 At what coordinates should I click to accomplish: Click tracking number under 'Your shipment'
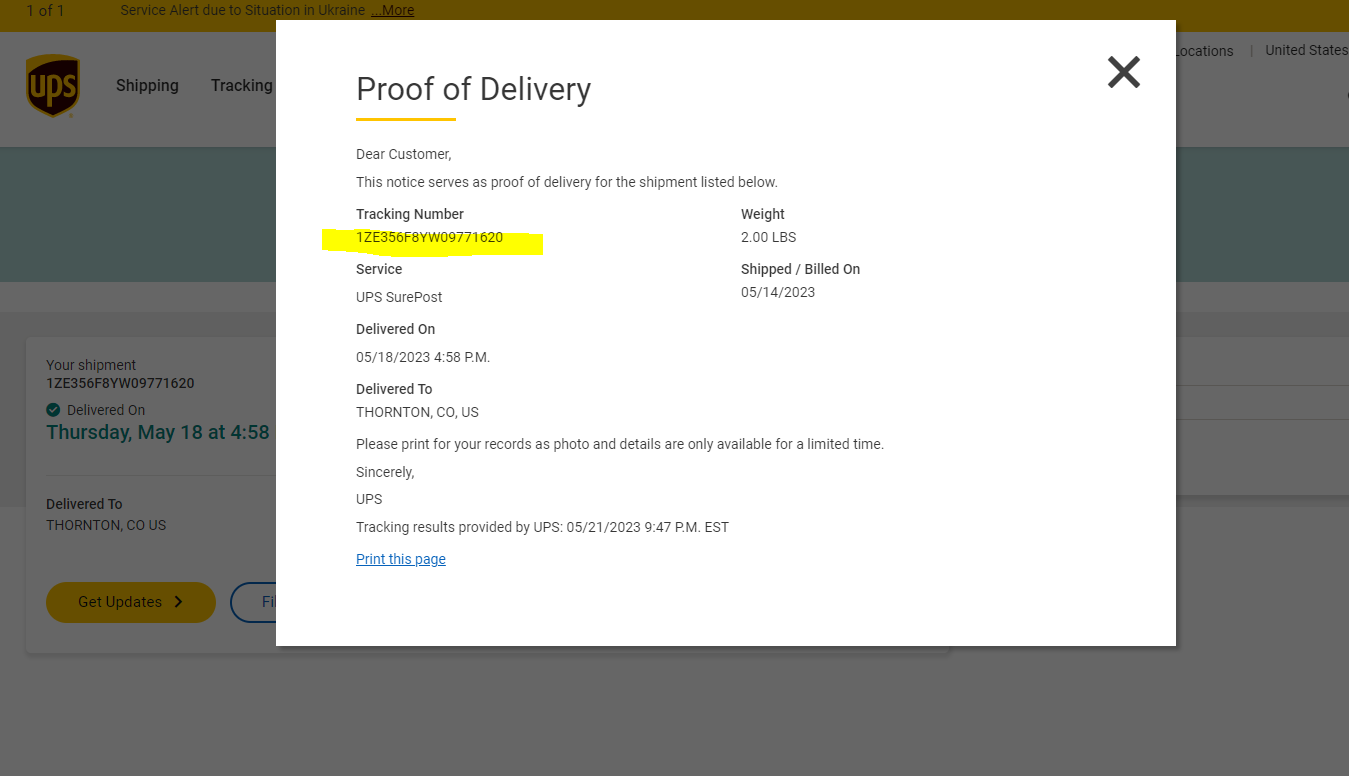(x=120, y=383)
